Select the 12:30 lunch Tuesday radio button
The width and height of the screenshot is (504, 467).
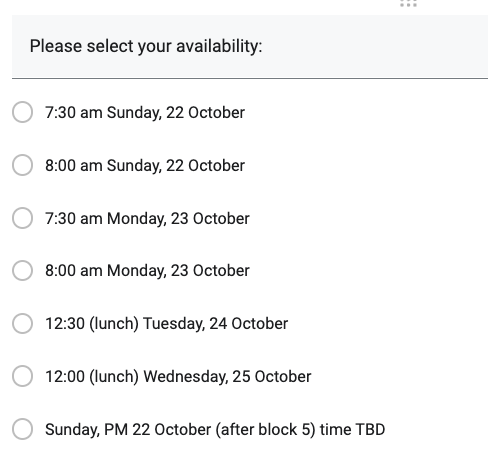pyautogui.click(x=22, y=323)
